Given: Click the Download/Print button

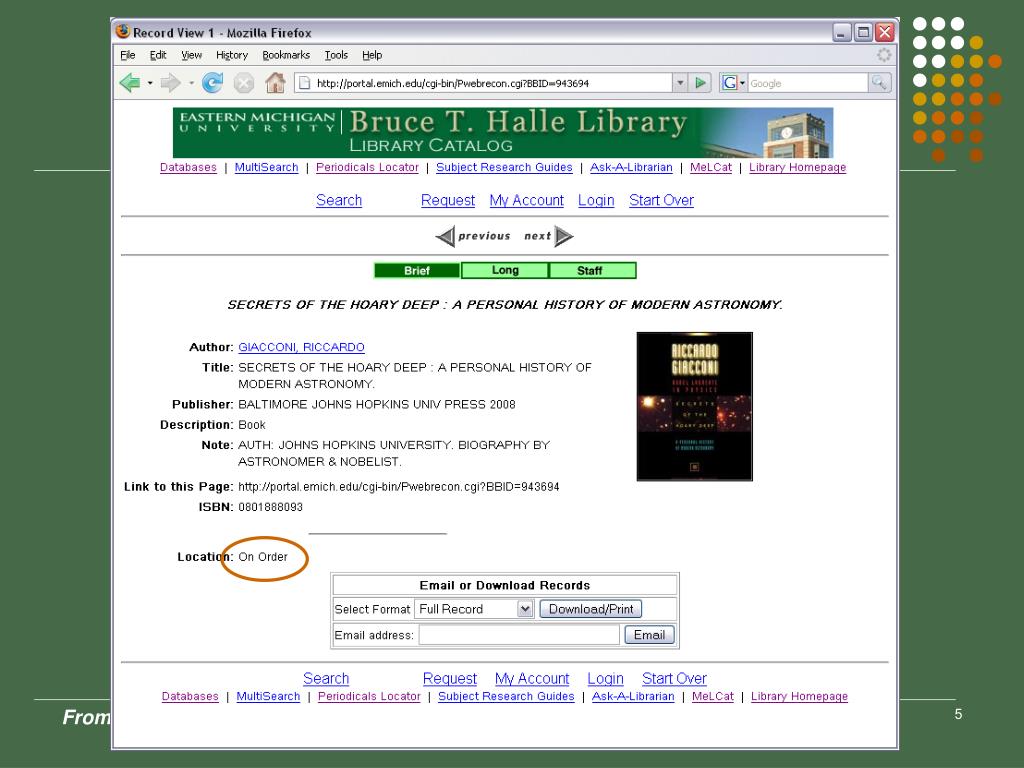Looking at the screenshot, I should tap(591, 609).
